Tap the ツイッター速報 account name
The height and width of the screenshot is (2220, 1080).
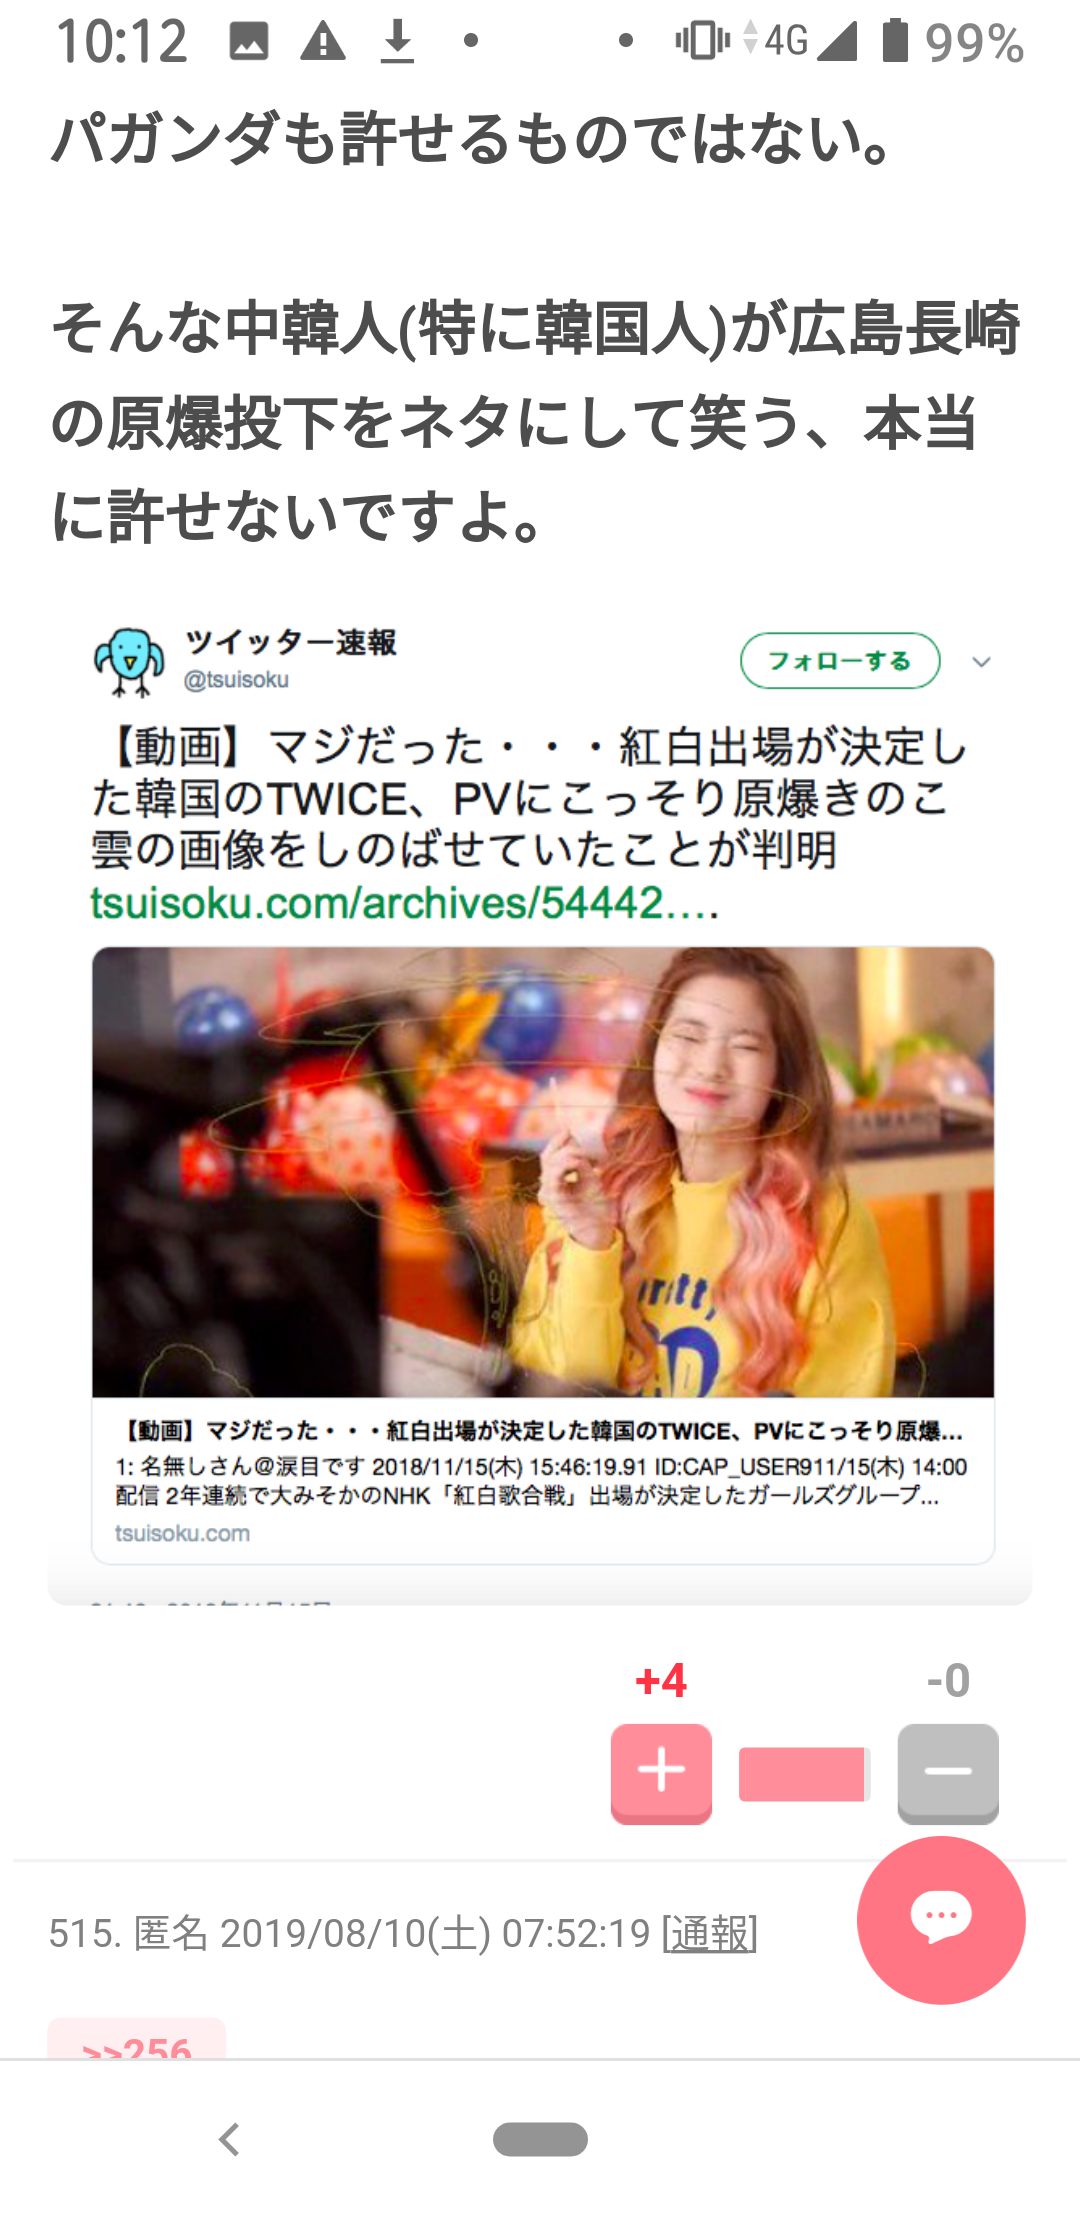(x=291, y=642)
